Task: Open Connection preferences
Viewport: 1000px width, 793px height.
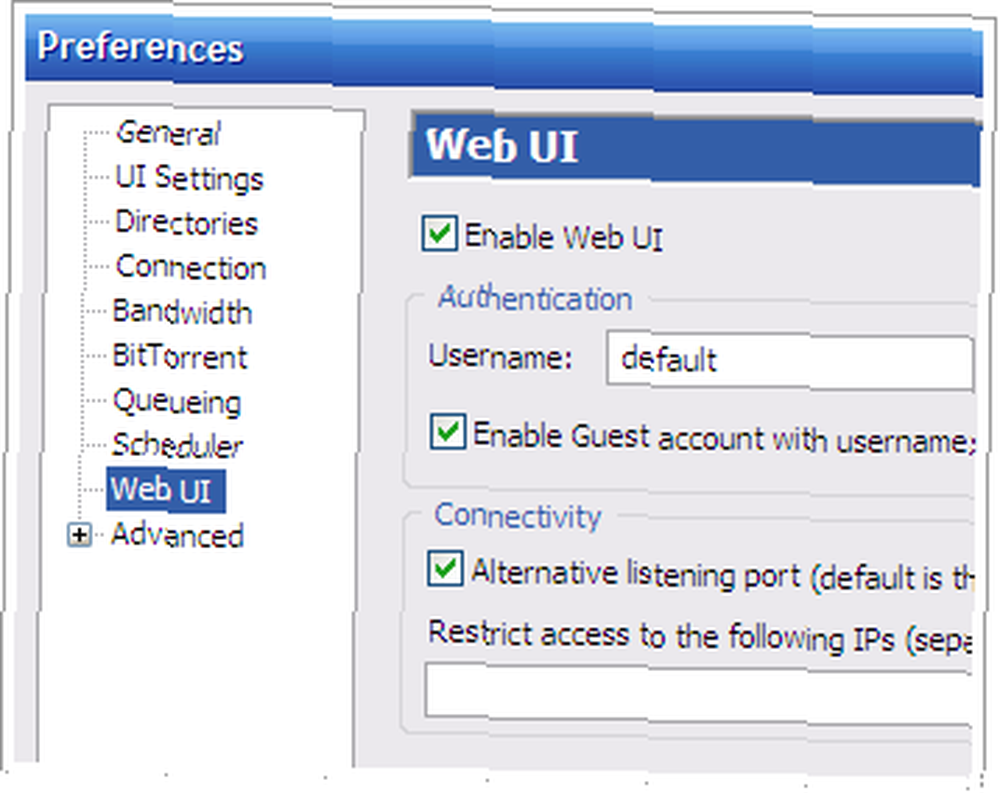Action: [x=191, y=267]
